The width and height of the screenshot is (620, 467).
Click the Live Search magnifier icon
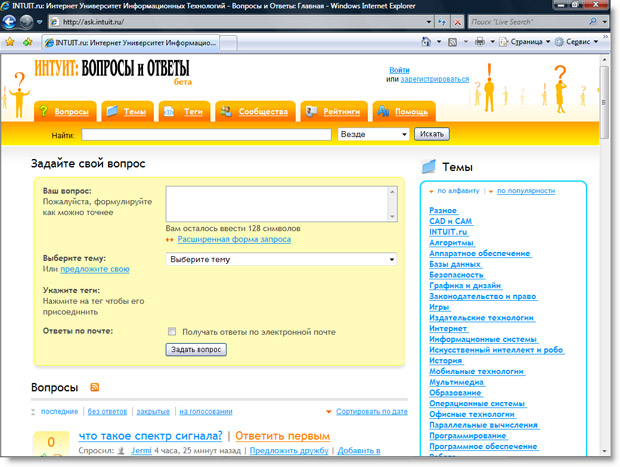[x=592, y=22]
